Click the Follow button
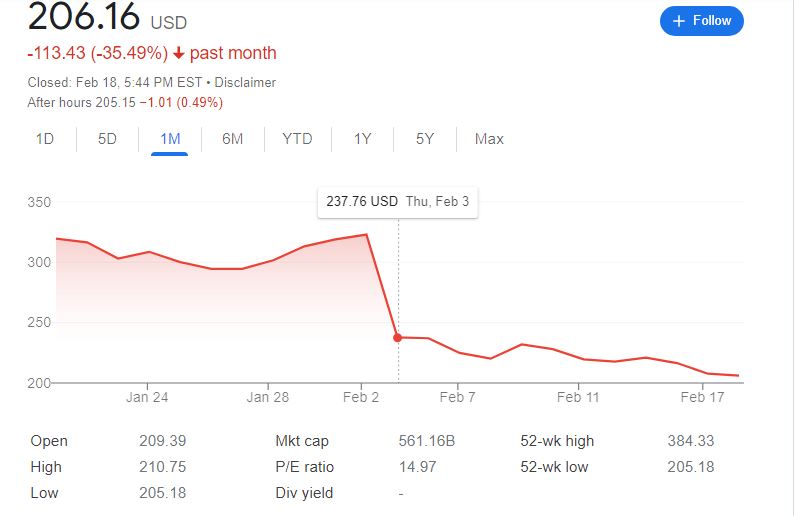 coord(701,21)
